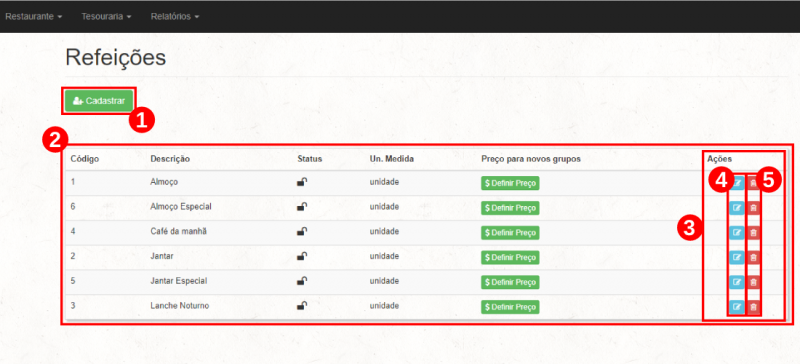Click unidade in the Lanche Noturno row
800x364 pixels.
[384, 305]
